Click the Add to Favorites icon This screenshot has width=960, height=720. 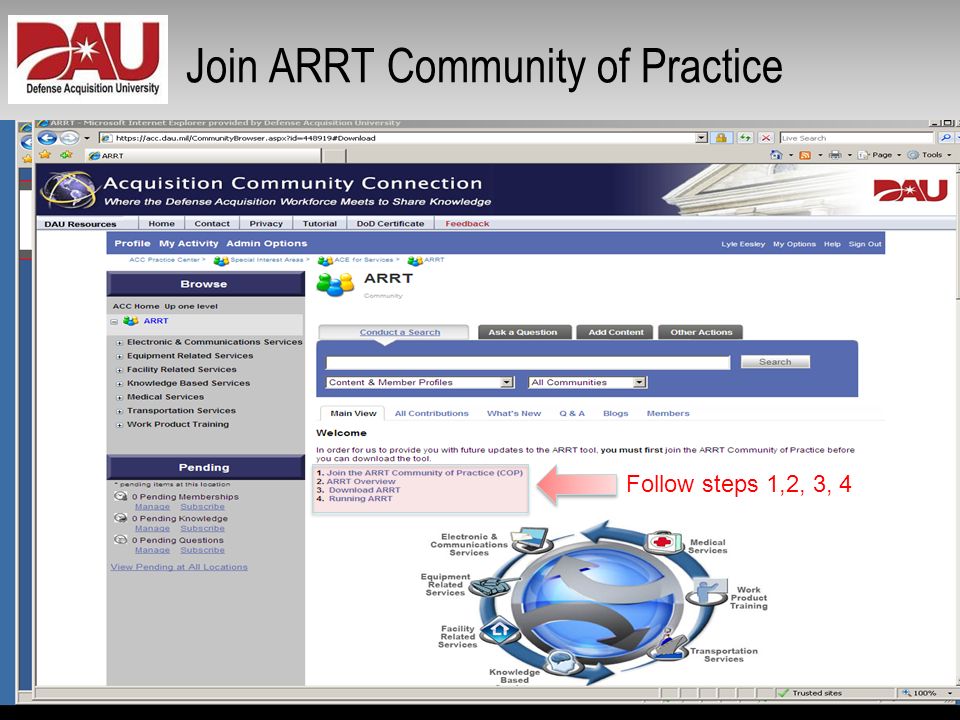pos(66,155)
